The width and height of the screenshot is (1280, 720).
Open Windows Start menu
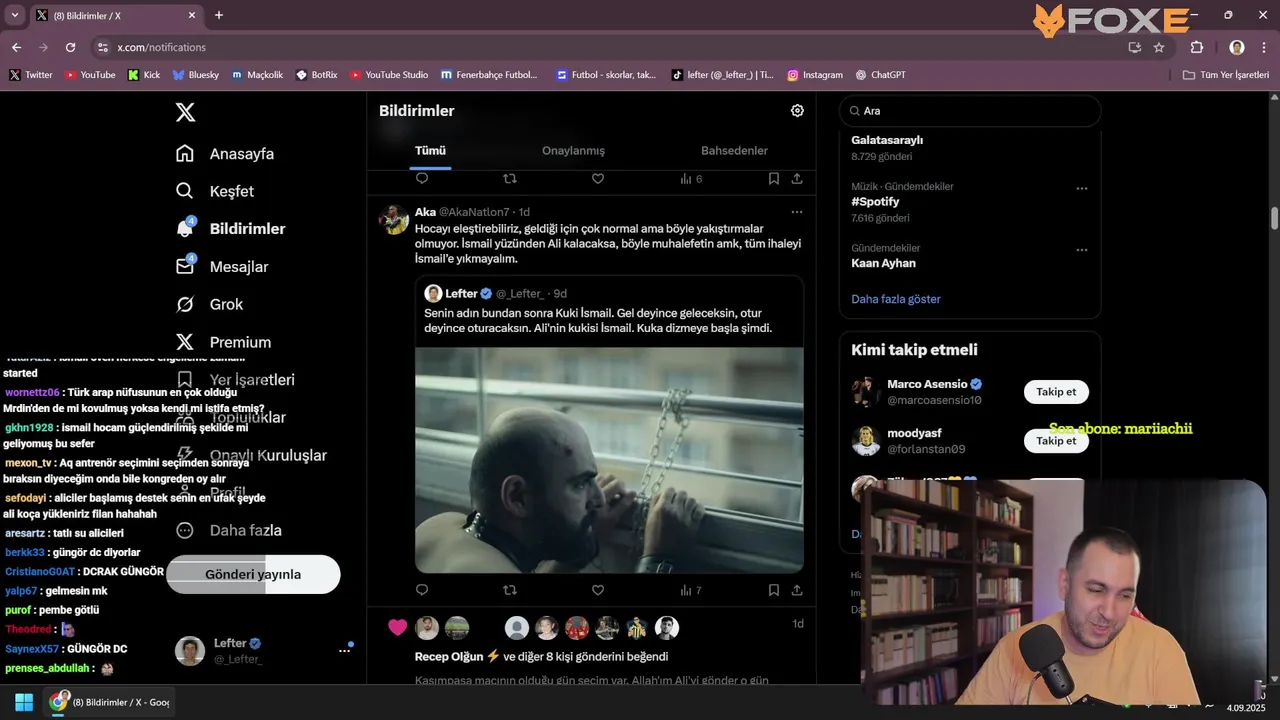tap(24, 702)
